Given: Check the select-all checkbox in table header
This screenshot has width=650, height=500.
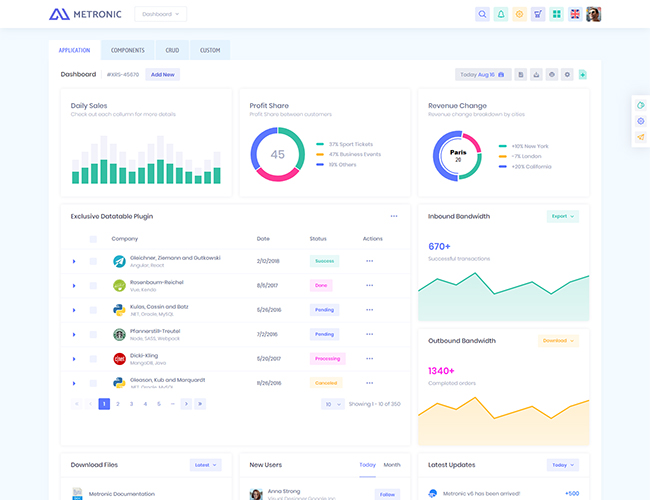Looking at the screenshot, I should tap(93, 239).
